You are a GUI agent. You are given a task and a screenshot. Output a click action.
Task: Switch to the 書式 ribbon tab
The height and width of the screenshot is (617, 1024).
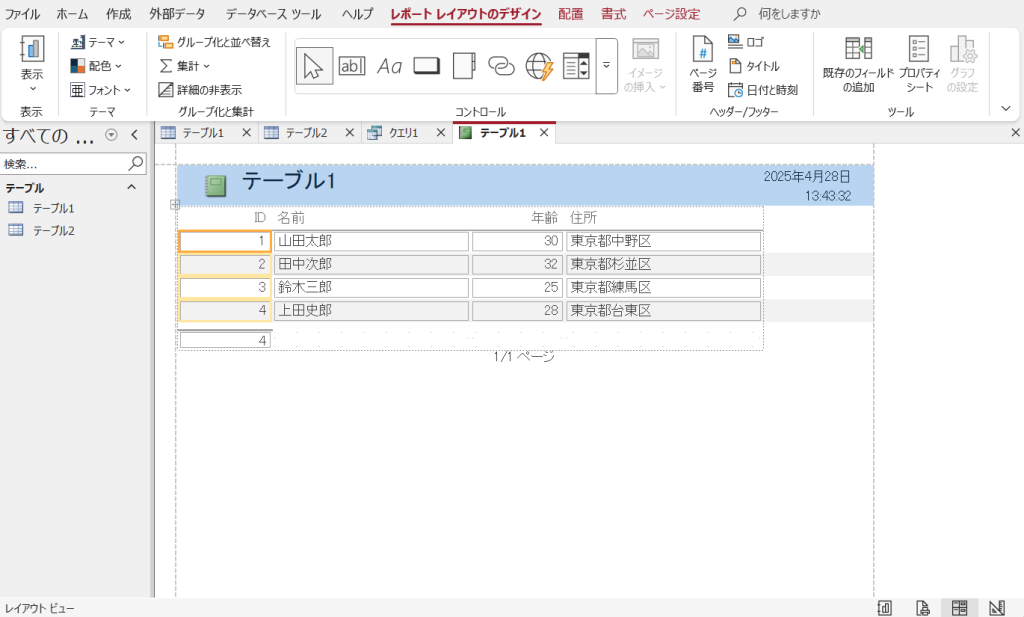pos(613,14)
